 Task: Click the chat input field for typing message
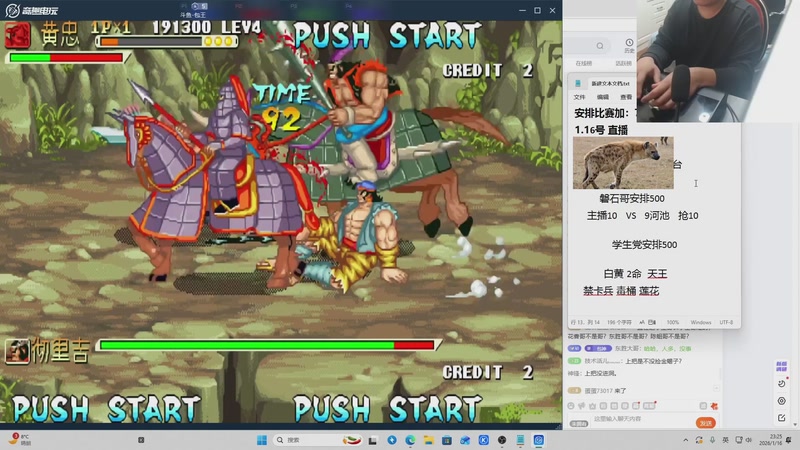[x=640, y=419]
